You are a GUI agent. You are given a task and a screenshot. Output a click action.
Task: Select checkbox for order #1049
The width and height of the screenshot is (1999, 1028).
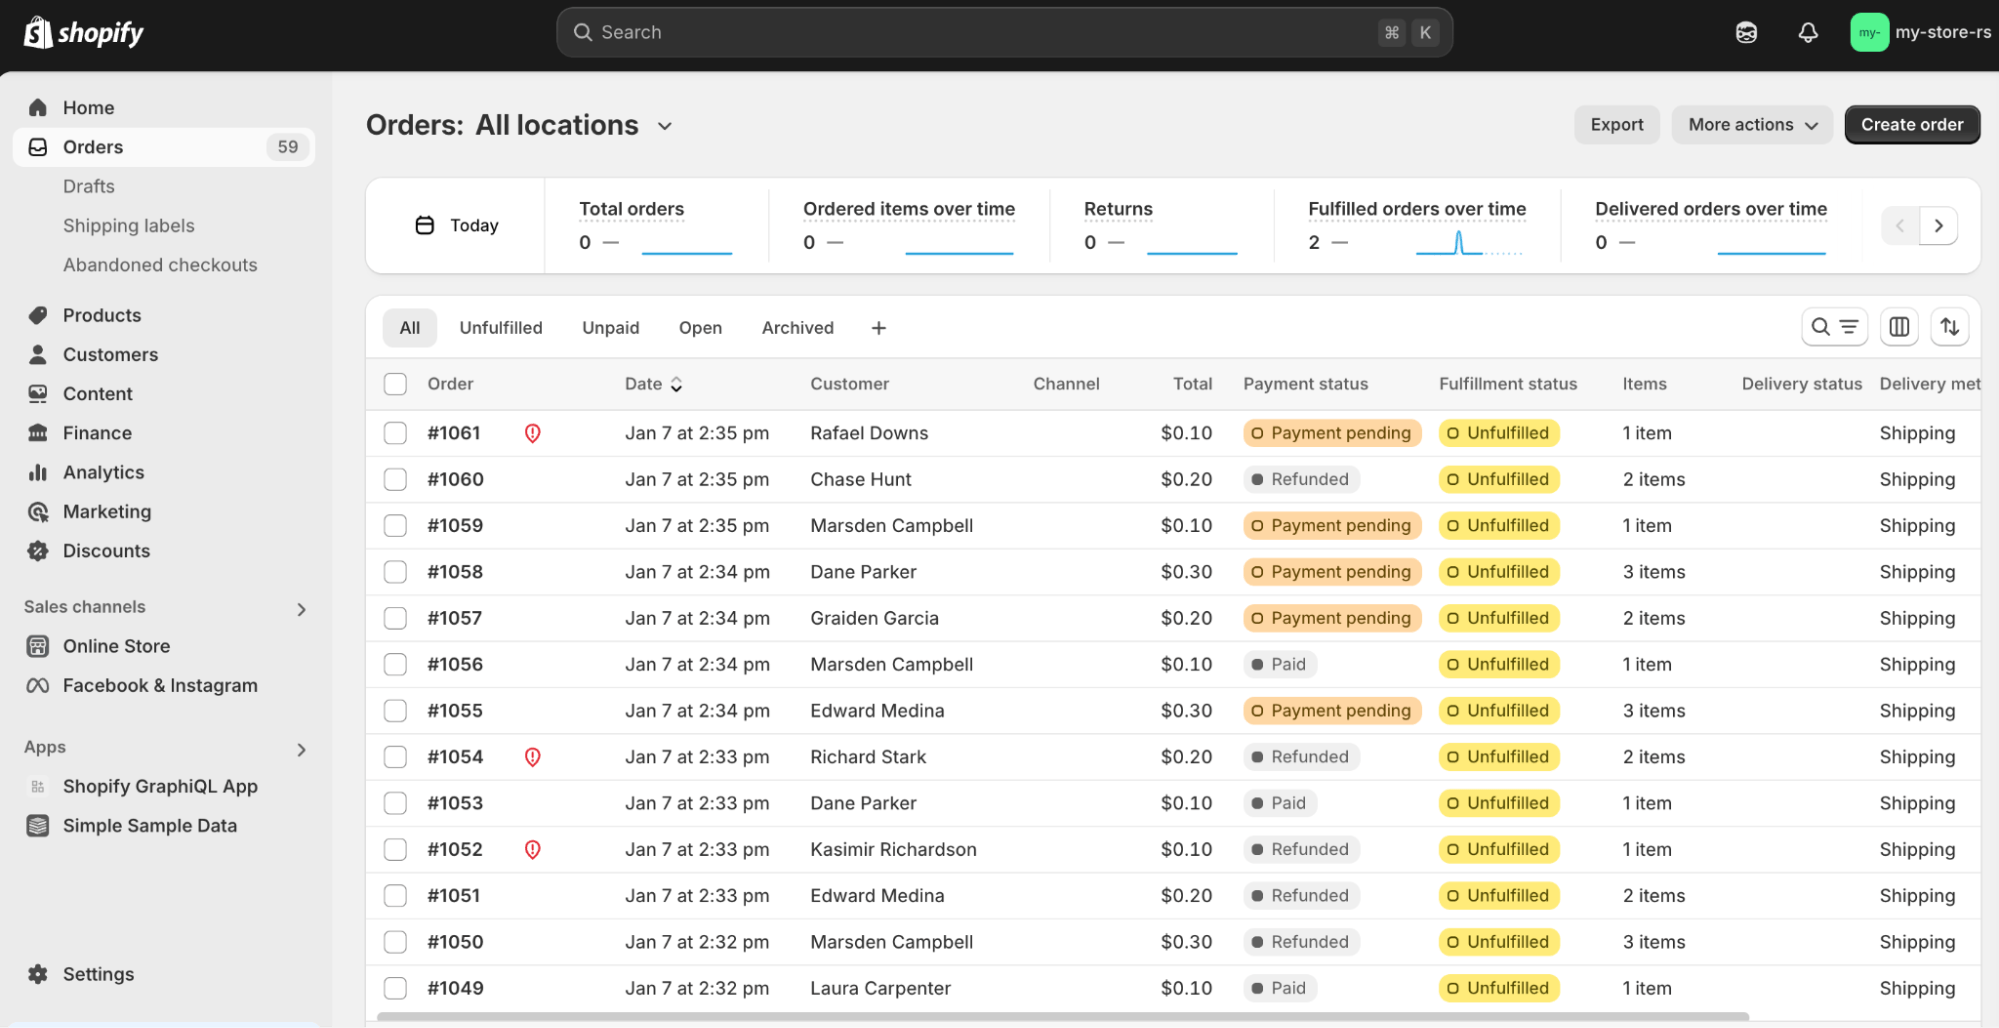(x=396, y=988)
